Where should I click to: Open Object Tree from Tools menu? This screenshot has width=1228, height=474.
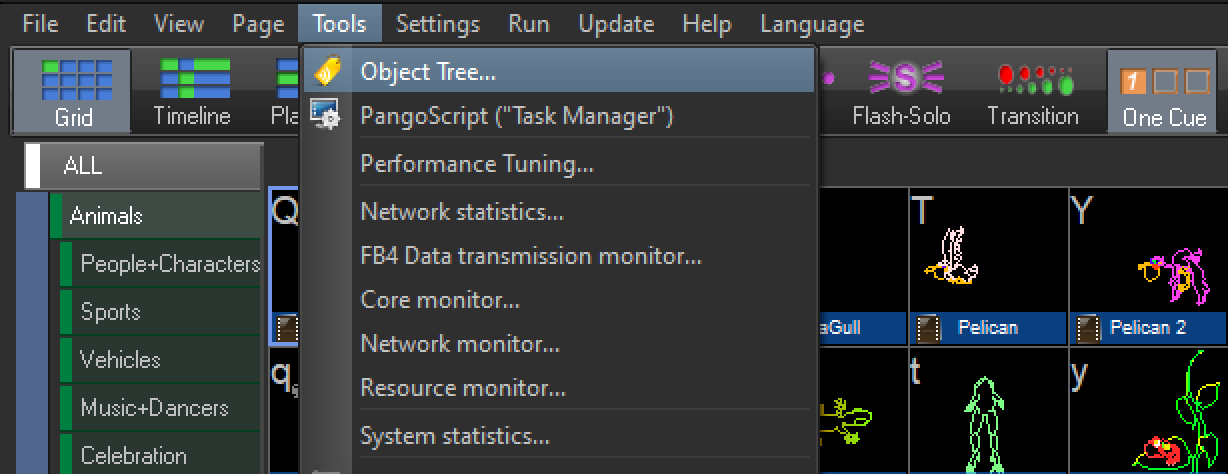click(428, 72)
